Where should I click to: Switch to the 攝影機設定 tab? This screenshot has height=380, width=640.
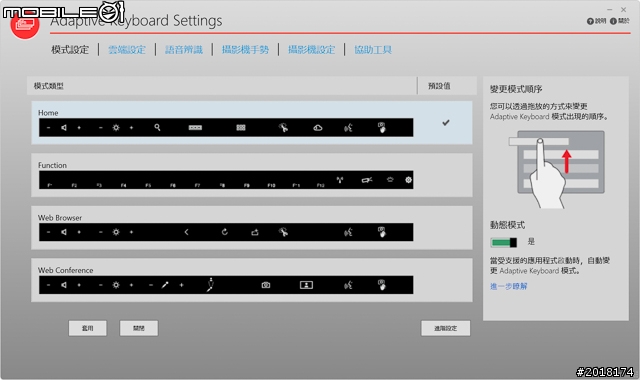coord(311,50)
